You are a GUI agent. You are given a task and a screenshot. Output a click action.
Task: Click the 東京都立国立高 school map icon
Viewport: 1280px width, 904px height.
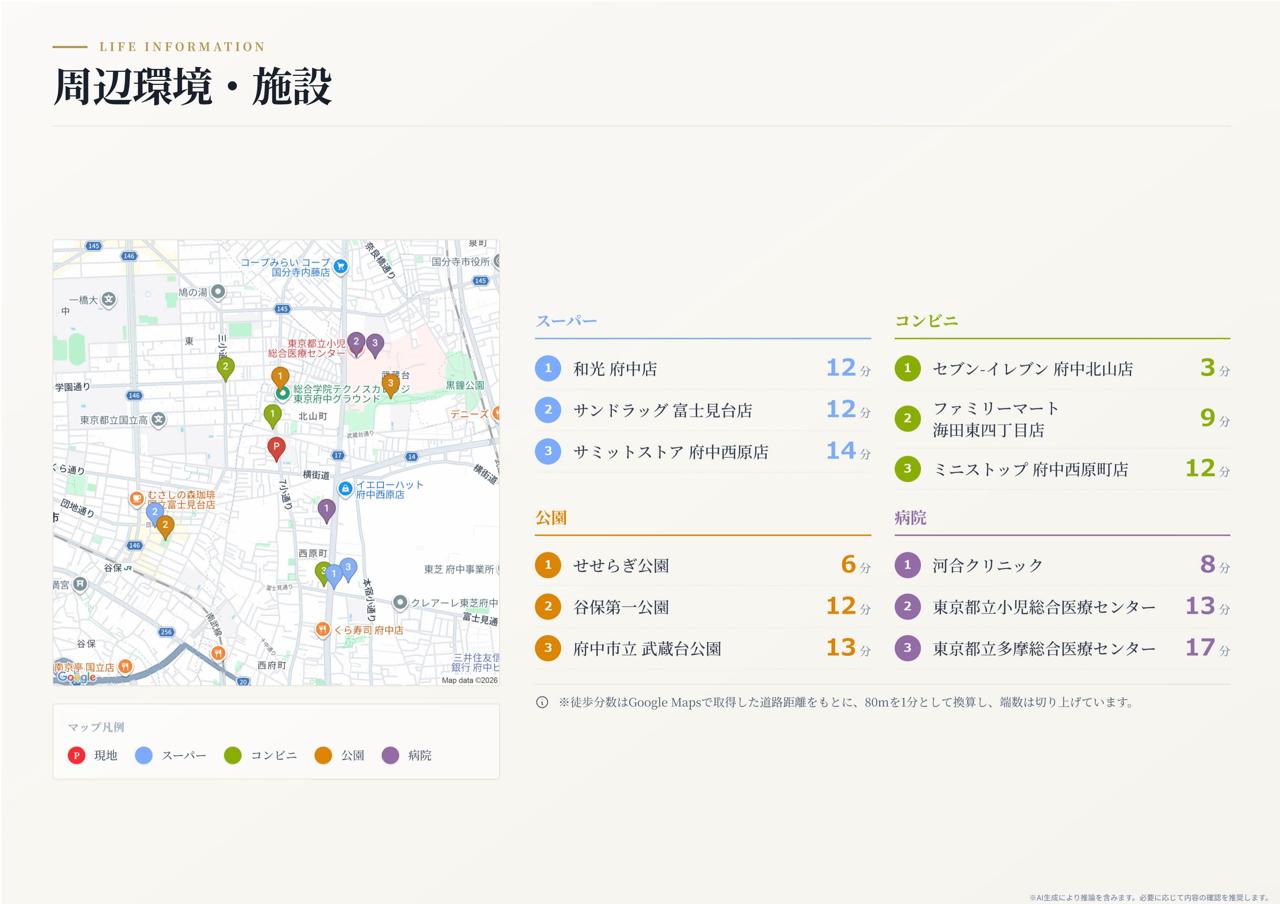tap(158, 420)
